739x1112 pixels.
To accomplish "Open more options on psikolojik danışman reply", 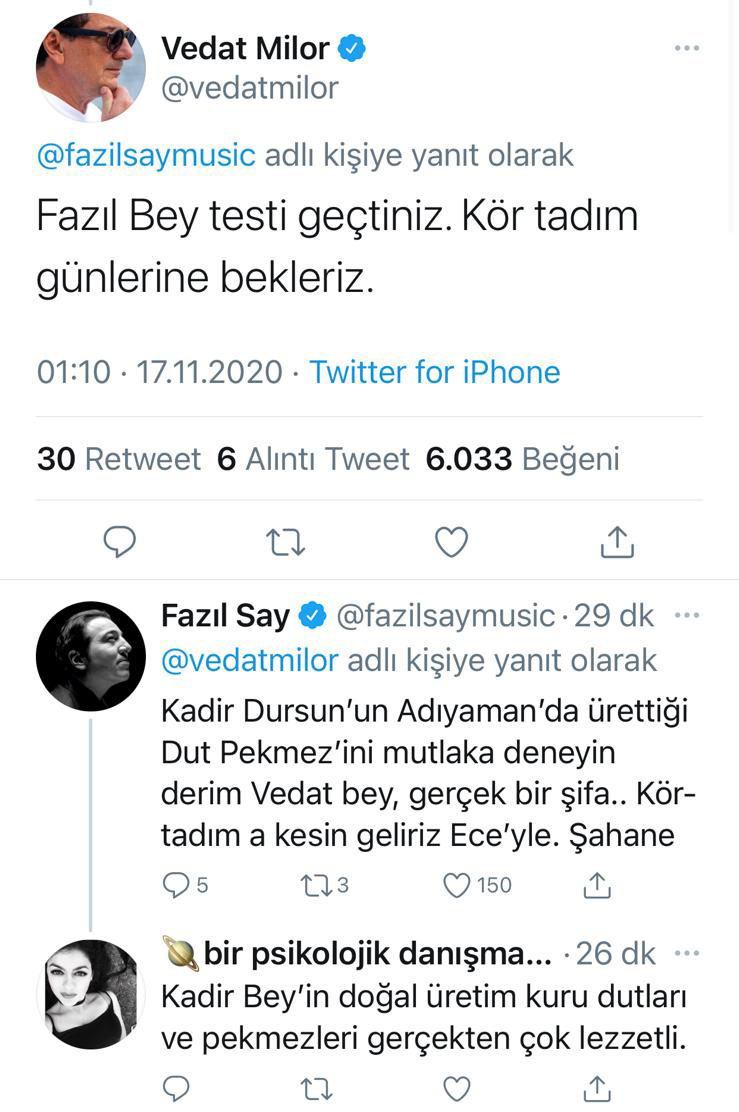I will 687,953.
